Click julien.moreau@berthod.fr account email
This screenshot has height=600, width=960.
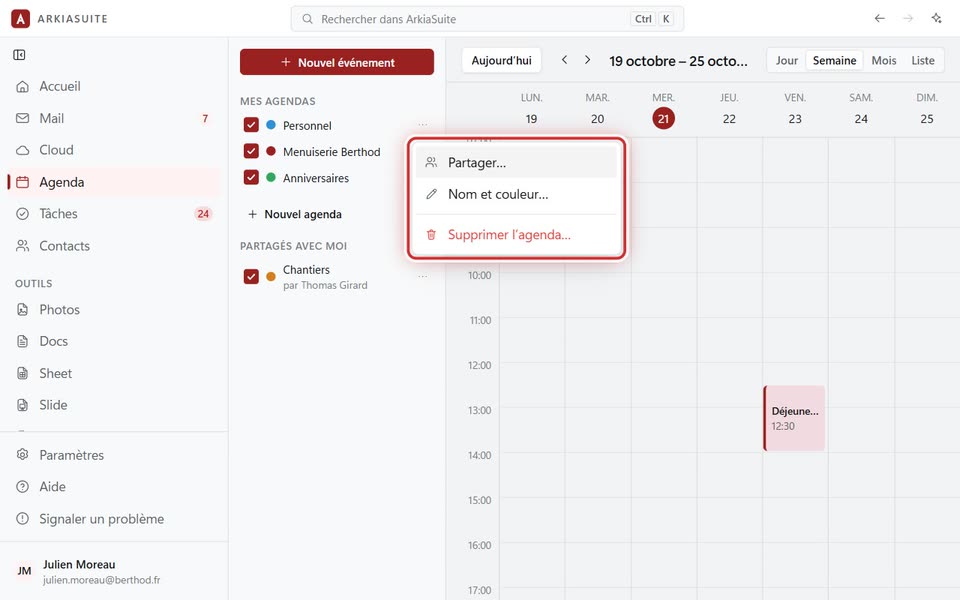(x=102, y=580)
